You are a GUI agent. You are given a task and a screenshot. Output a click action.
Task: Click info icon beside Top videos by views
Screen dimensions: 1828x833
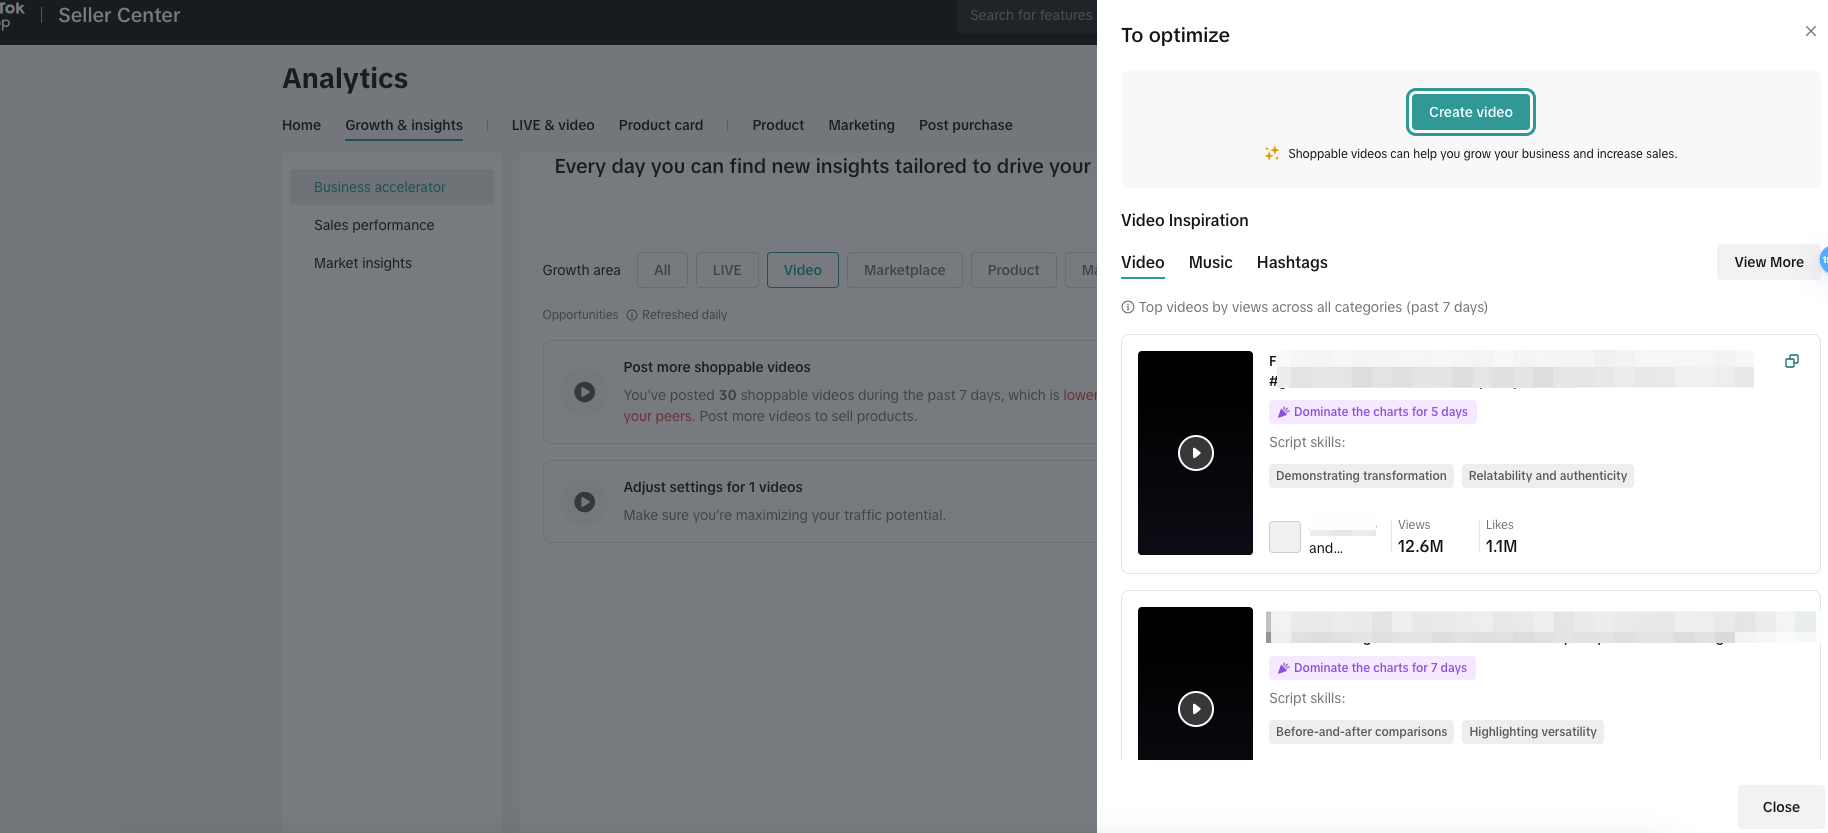(1128, 308)
